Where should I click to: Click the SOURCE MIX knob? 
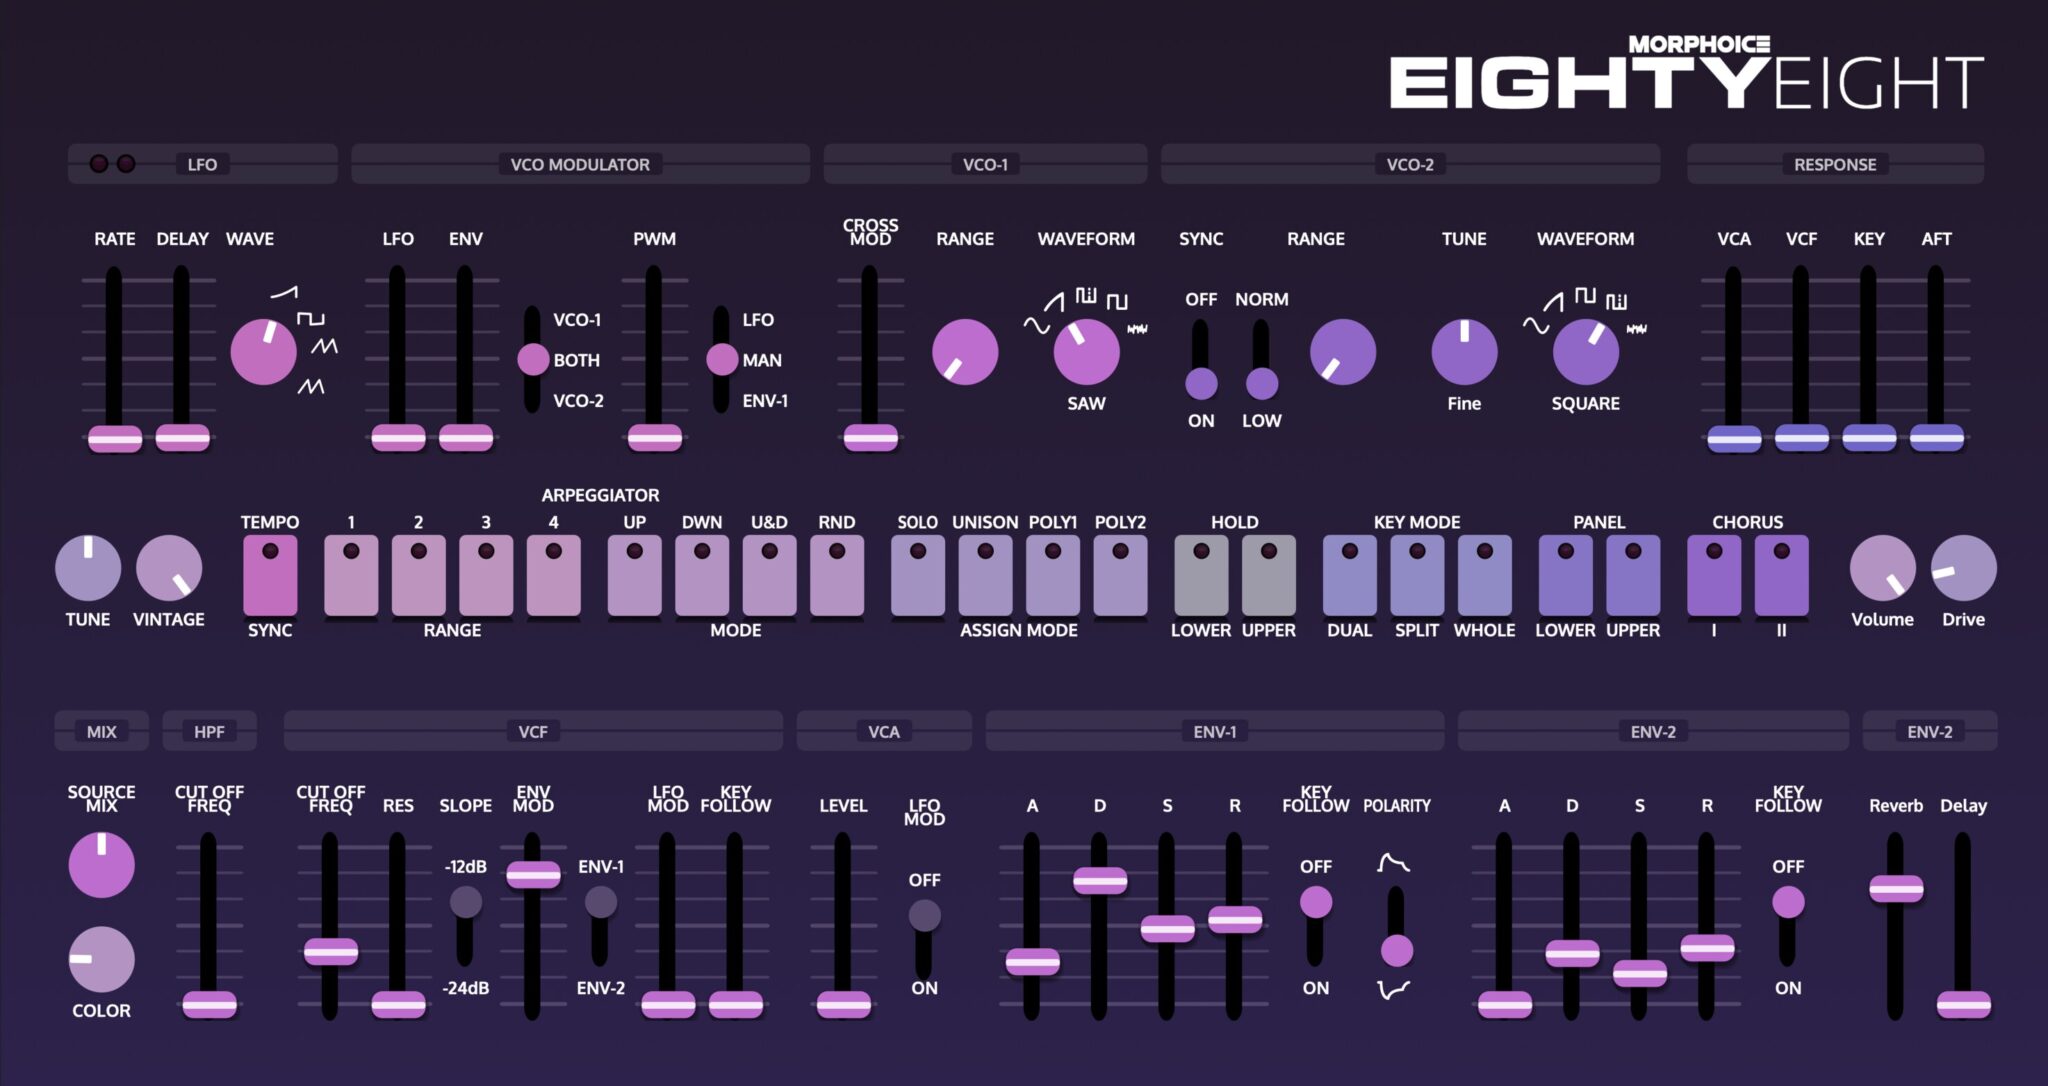click(101, 864)
